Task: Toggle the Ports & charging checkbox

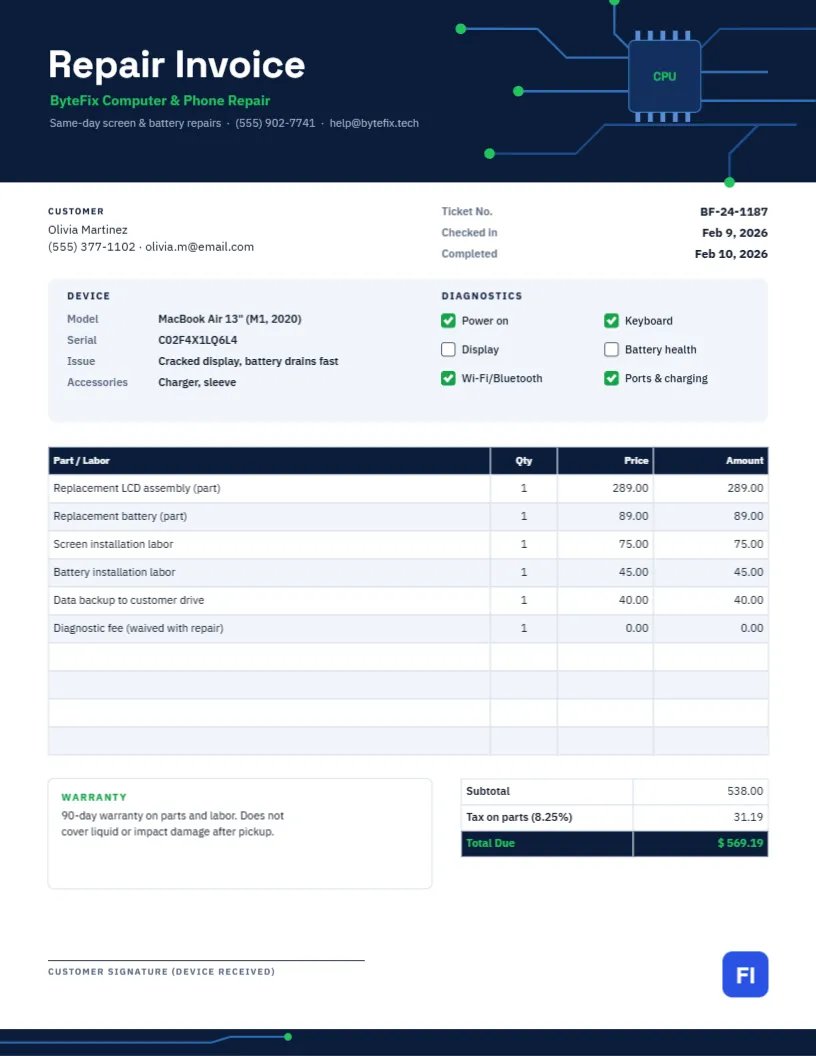Action: coord(611,378)
